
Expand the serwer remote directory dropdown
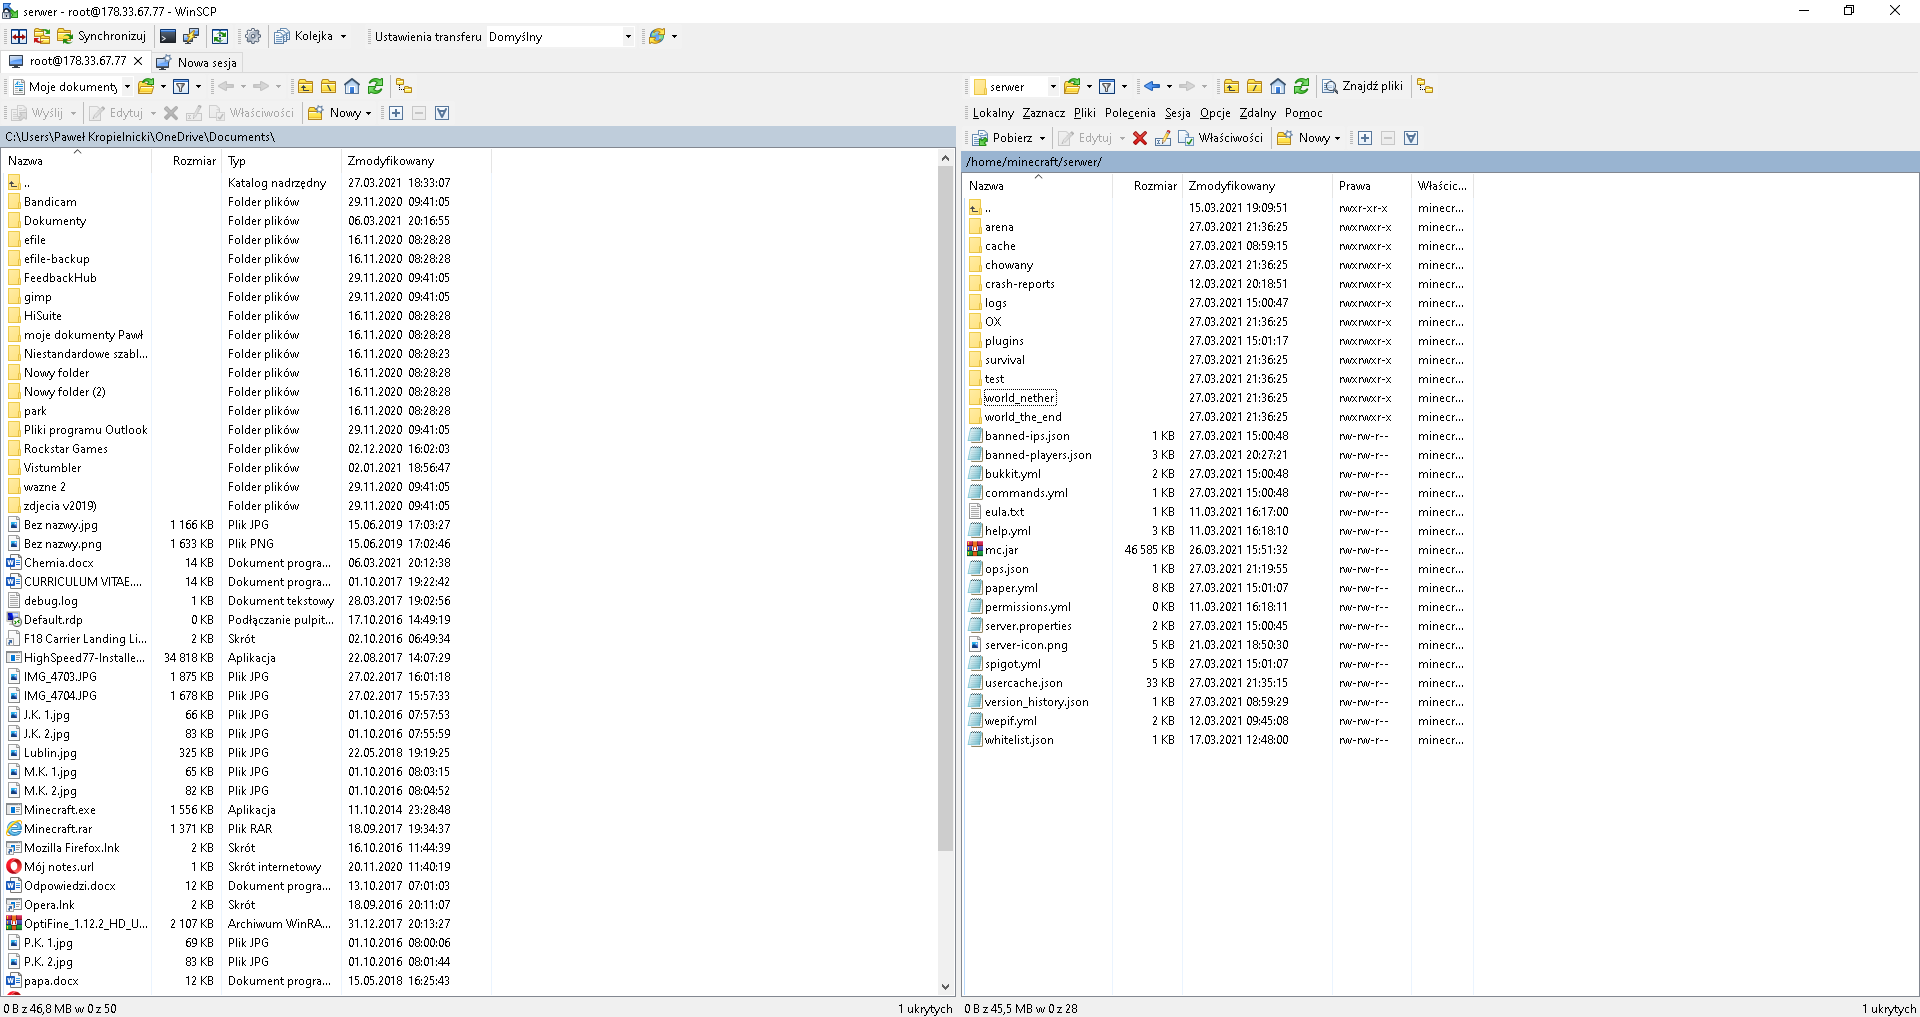1052,87
